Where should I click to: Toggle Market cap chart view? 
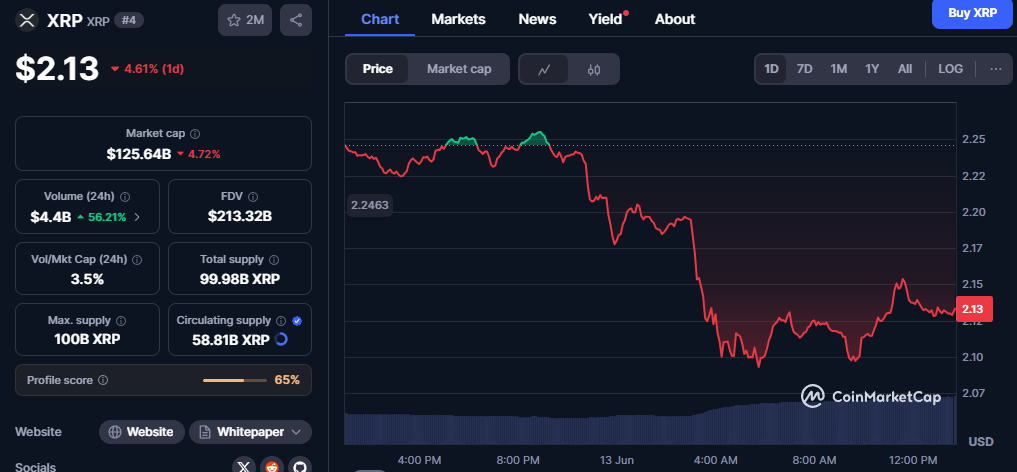[x=459, y=69]
